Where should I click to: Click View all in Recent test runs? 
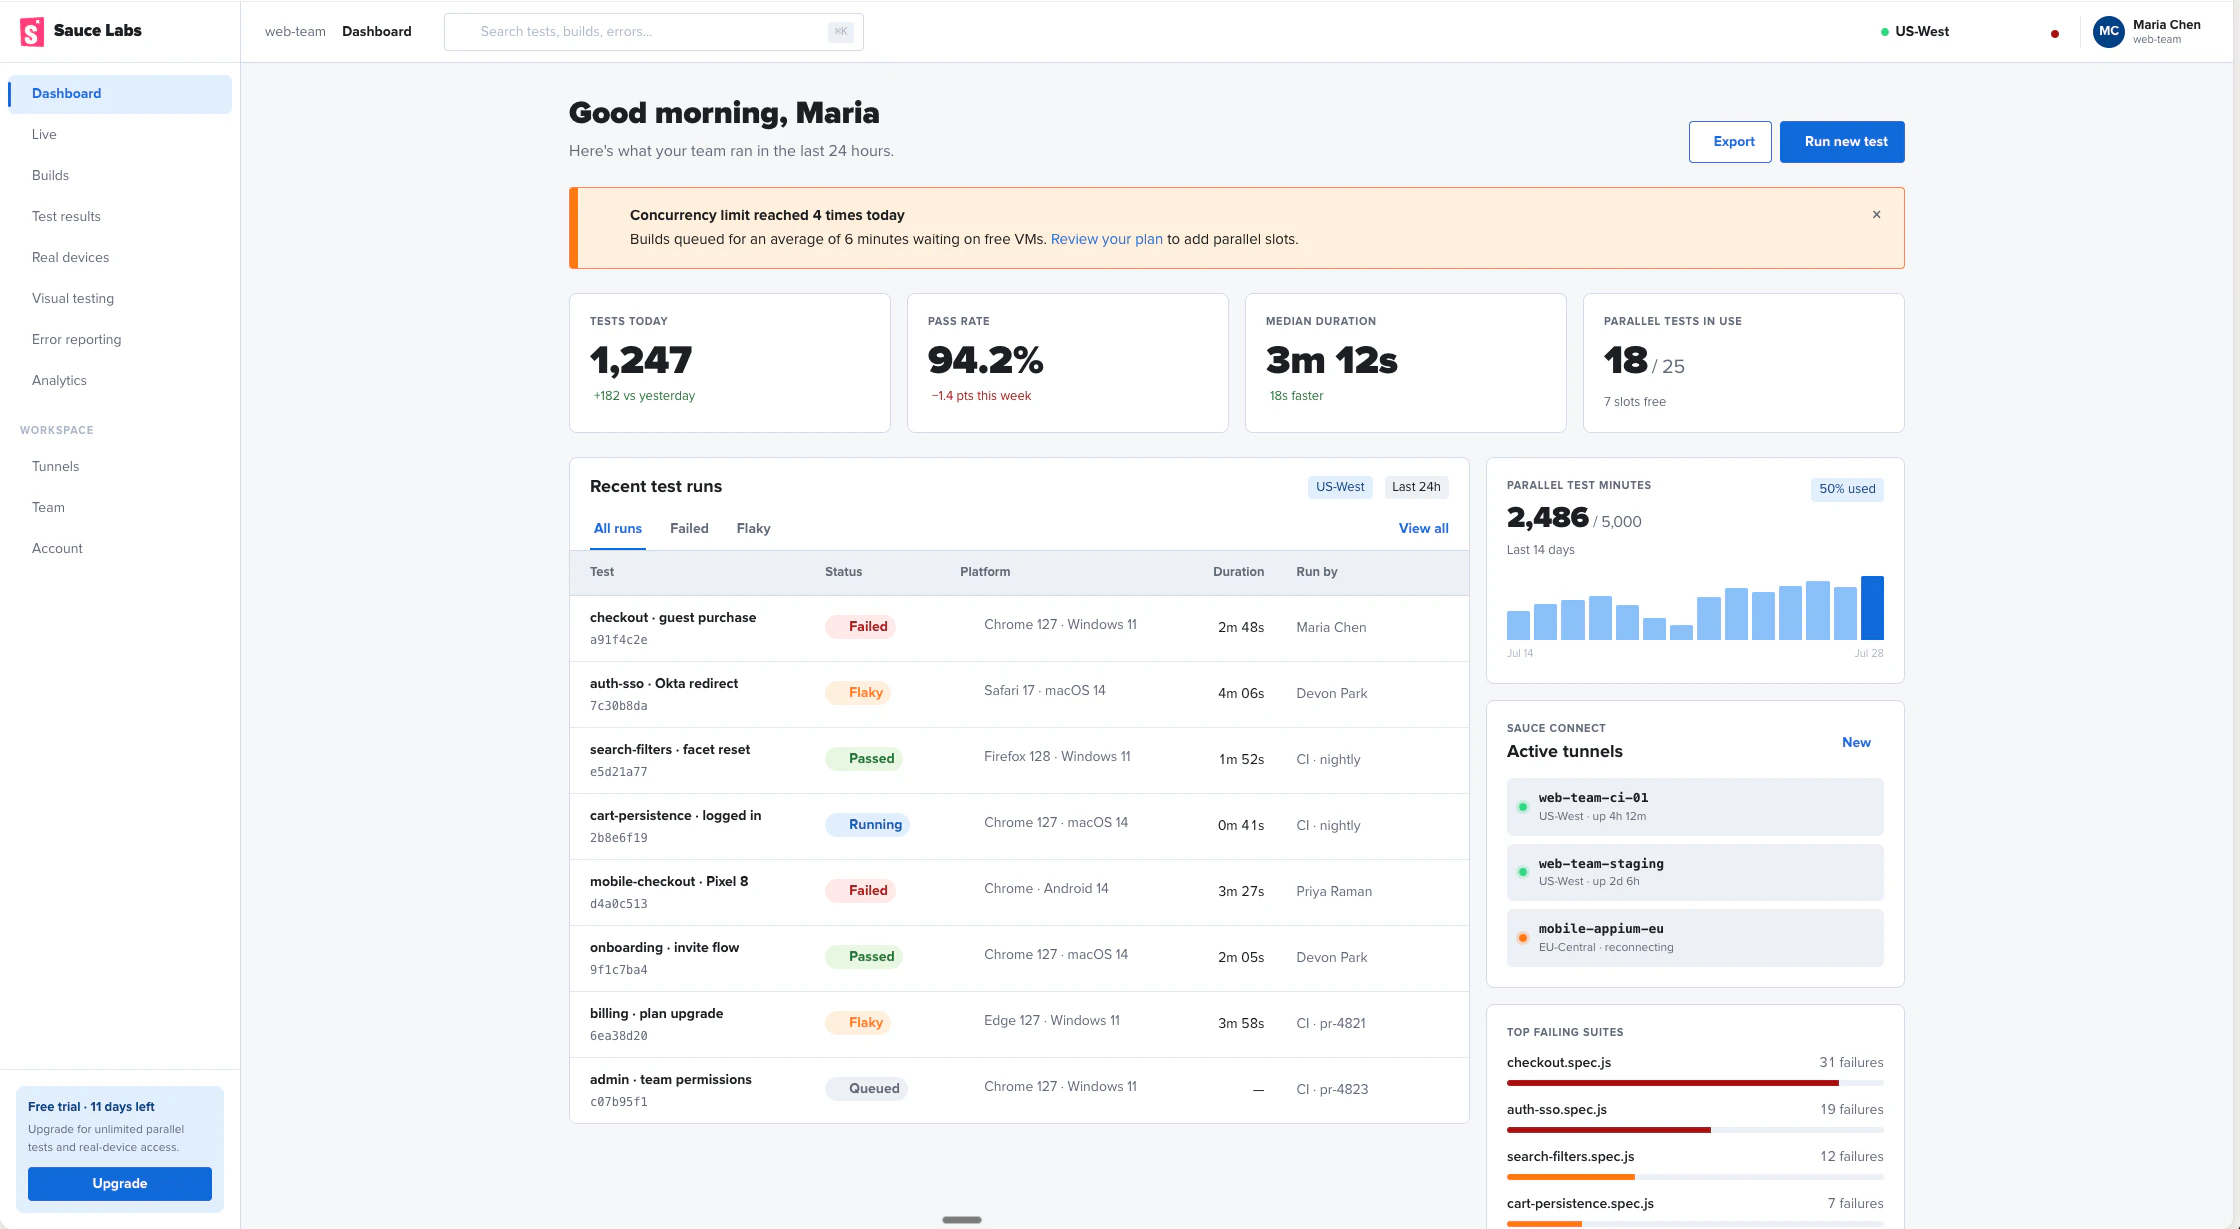1423,529
